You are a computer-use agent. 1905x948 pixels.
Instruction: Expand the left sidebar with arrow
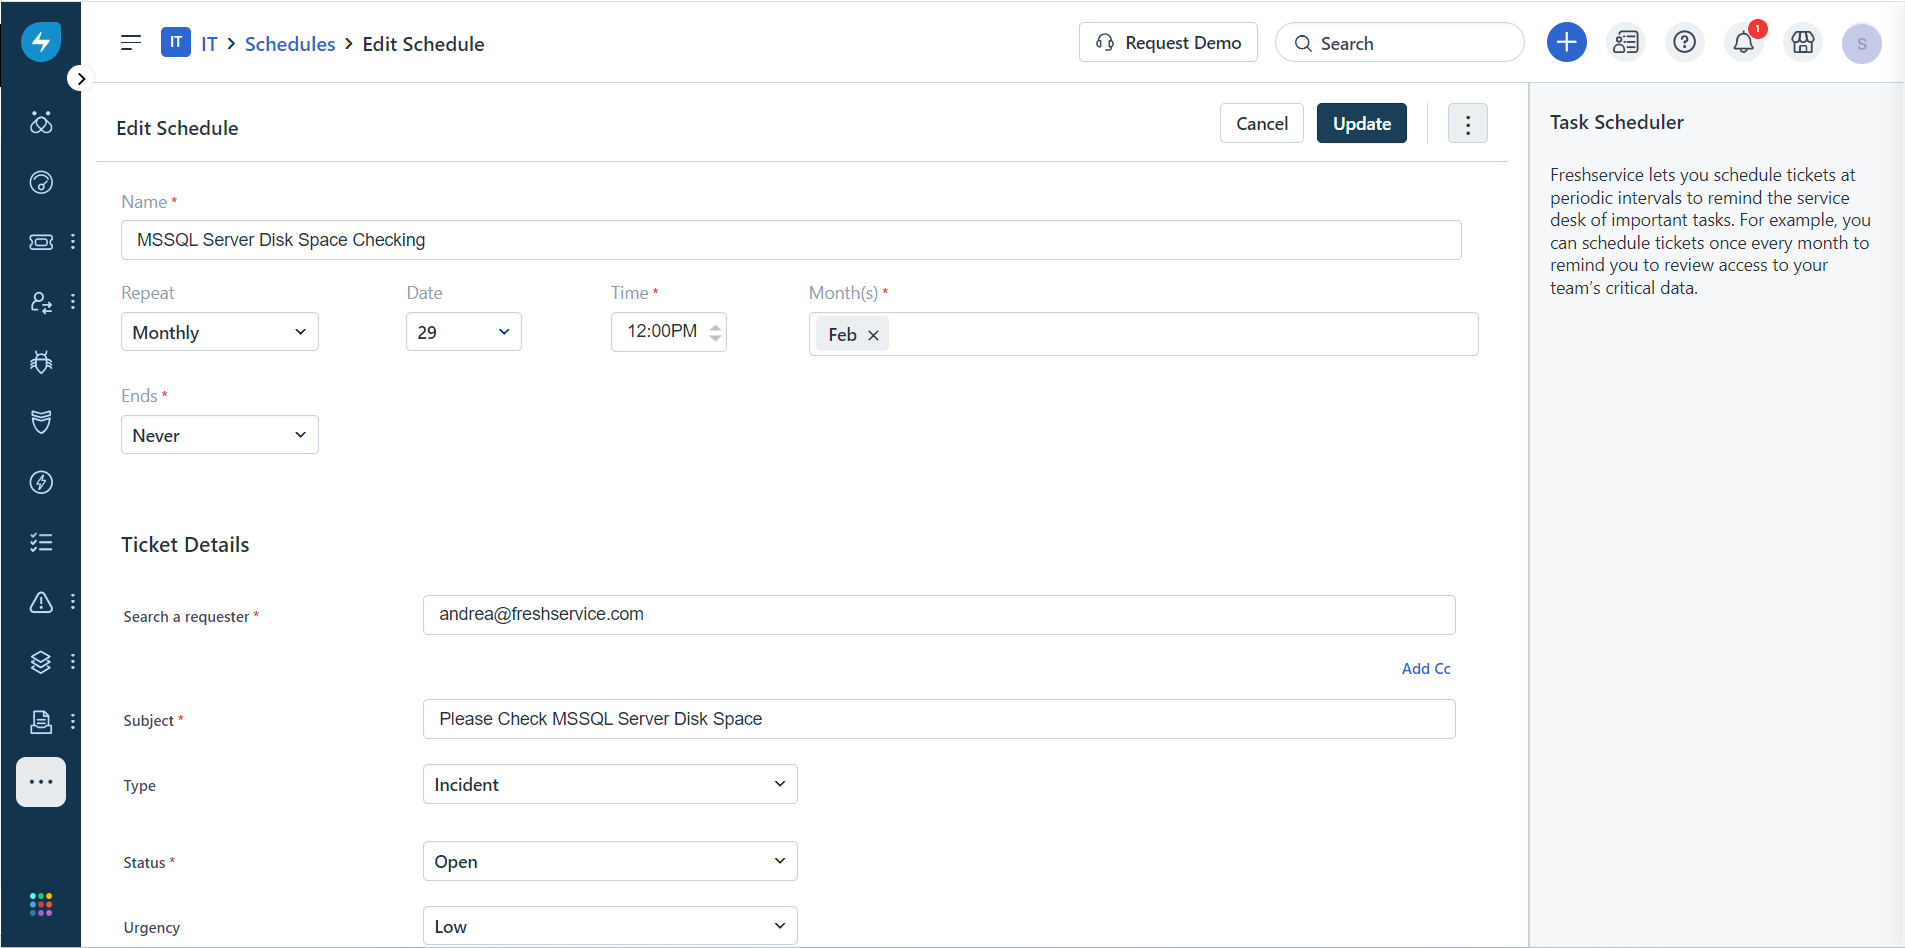pyautogui.click(x=80, y=79)
